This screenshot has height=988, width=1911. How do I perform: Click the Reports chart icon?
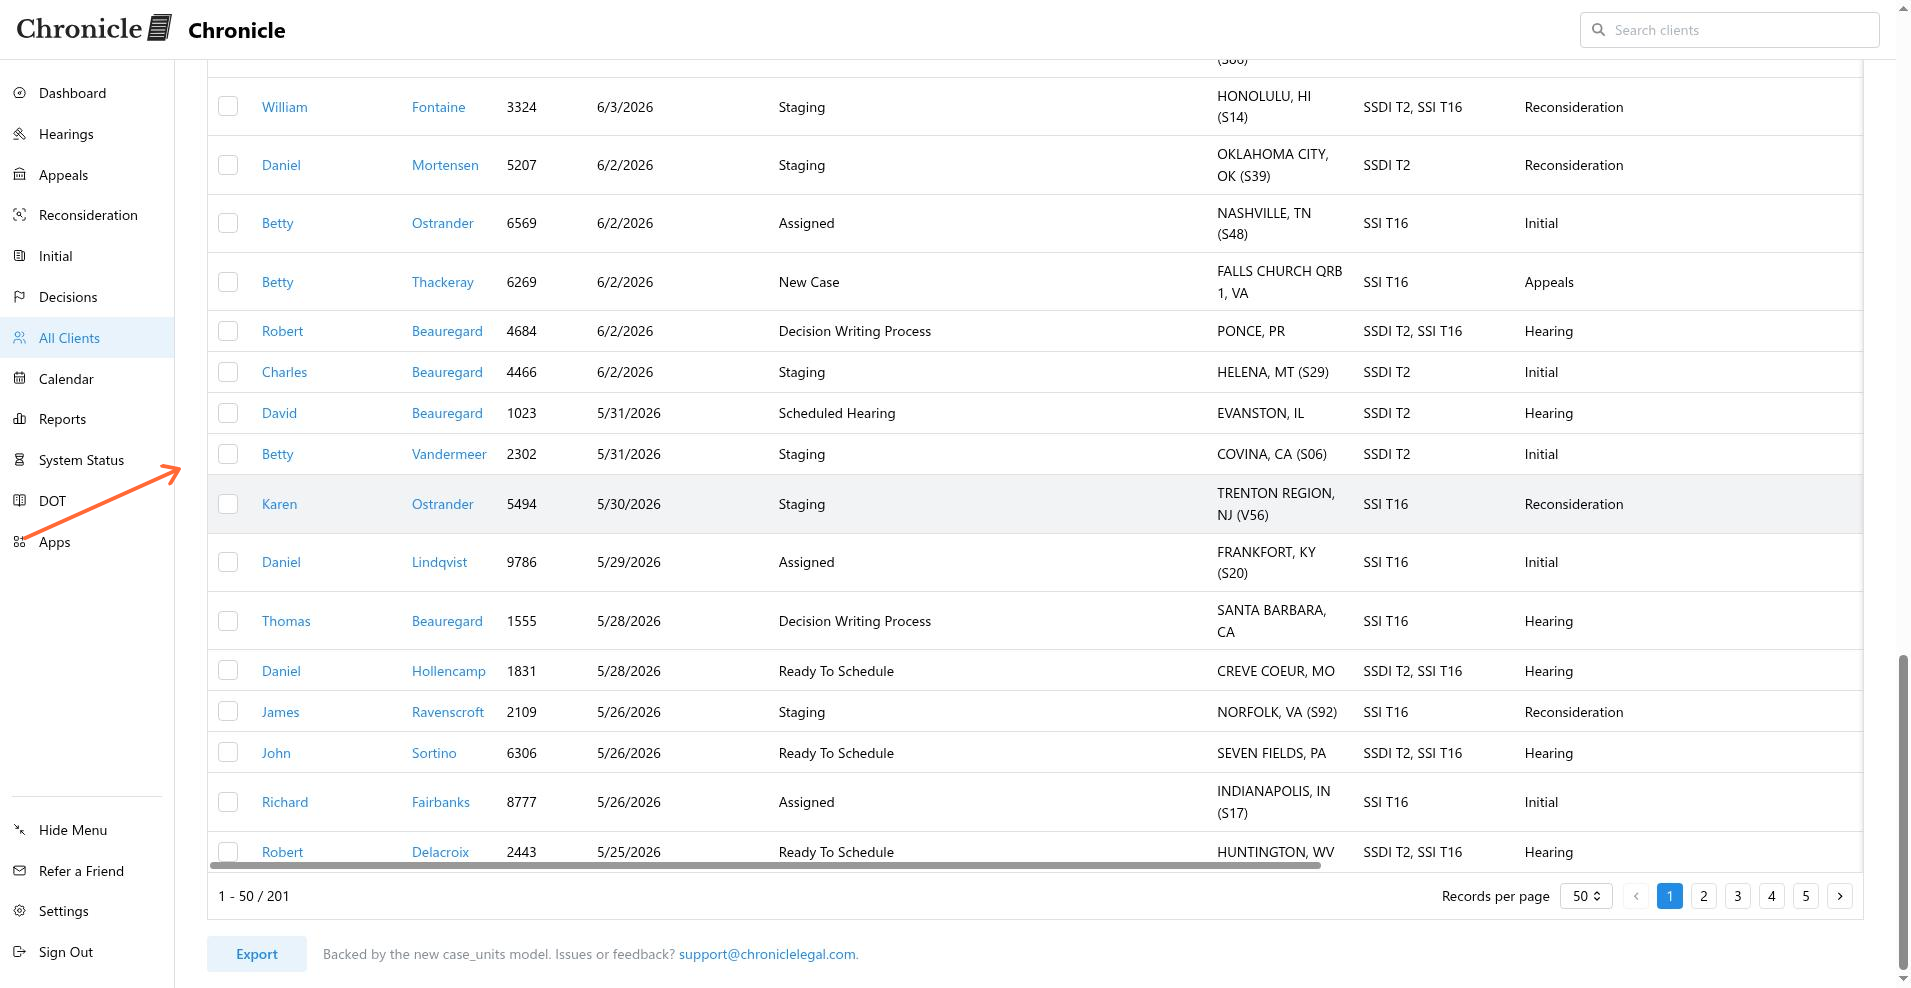(19, 419)
